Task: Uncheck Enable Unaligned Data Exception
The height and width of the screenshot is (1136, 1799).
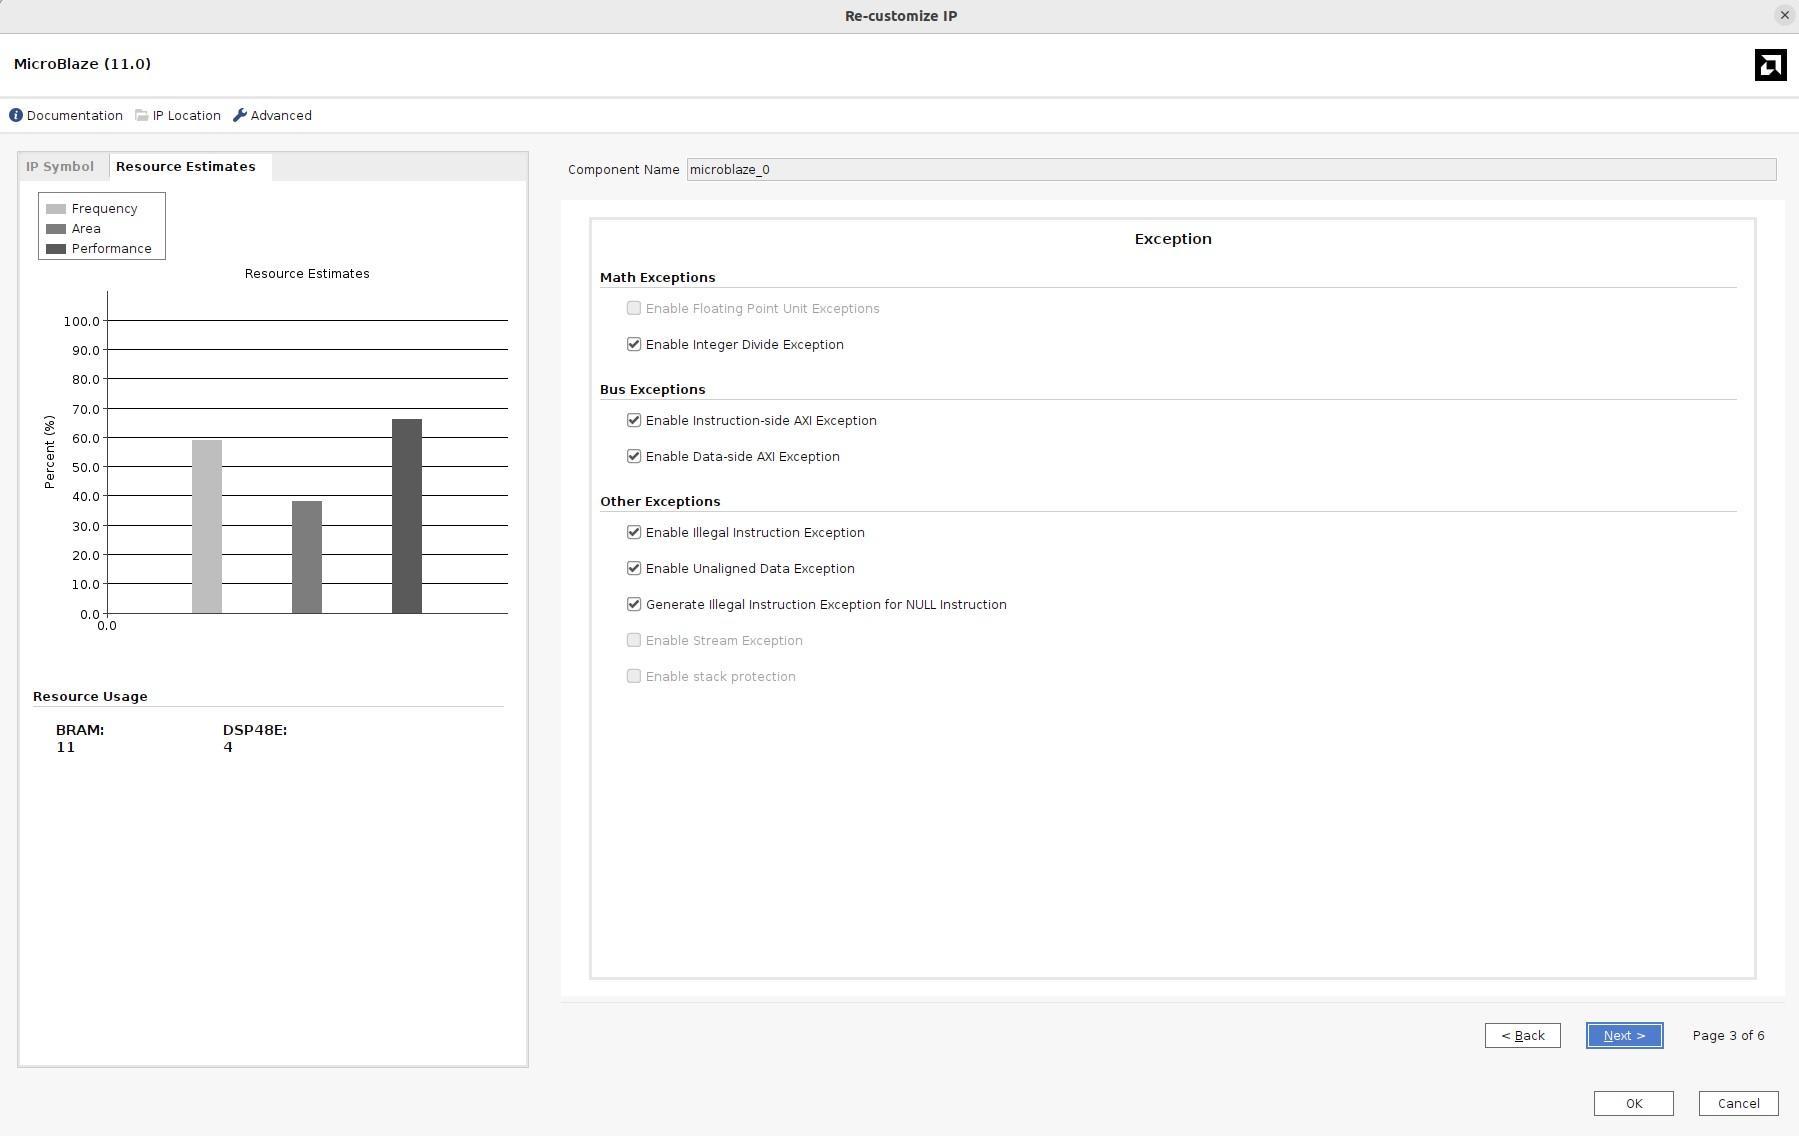Action: [634, 568]
